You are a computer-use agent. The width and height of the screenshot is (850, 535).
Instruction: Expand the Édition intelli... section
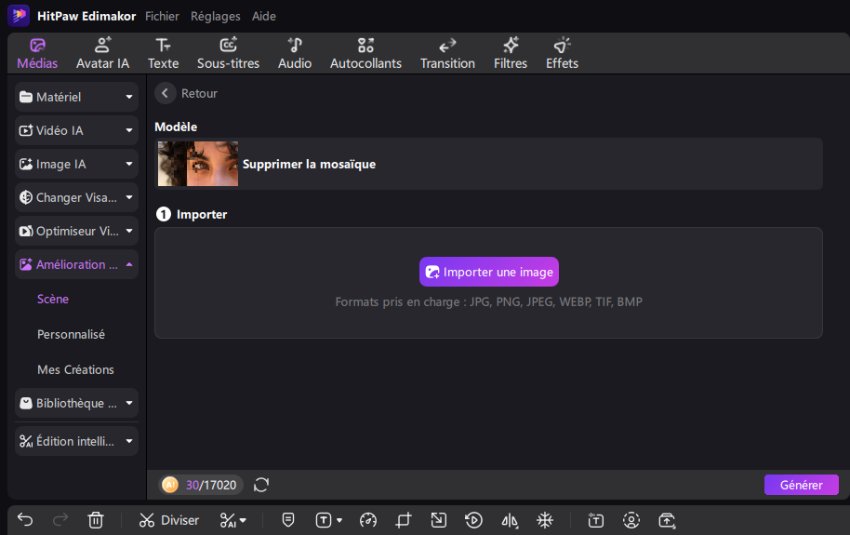76,441
